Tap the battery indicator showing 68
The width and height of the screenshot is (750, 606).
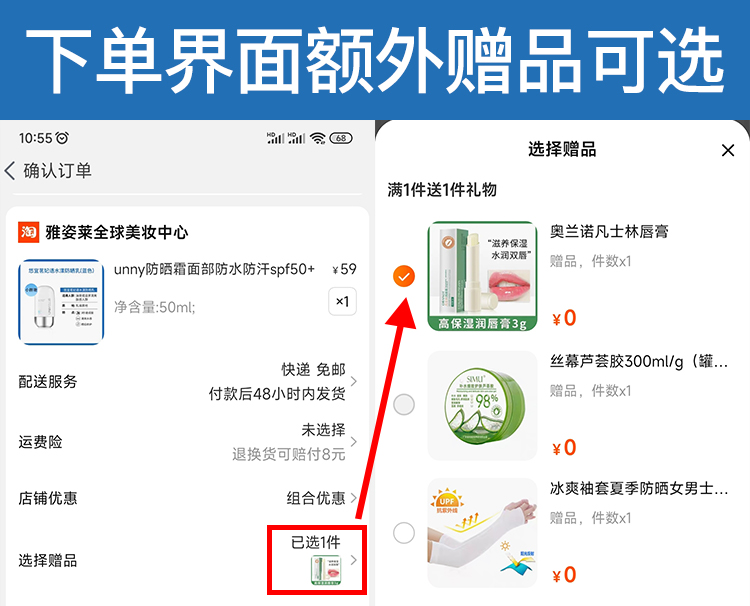(x=341, y=138)
